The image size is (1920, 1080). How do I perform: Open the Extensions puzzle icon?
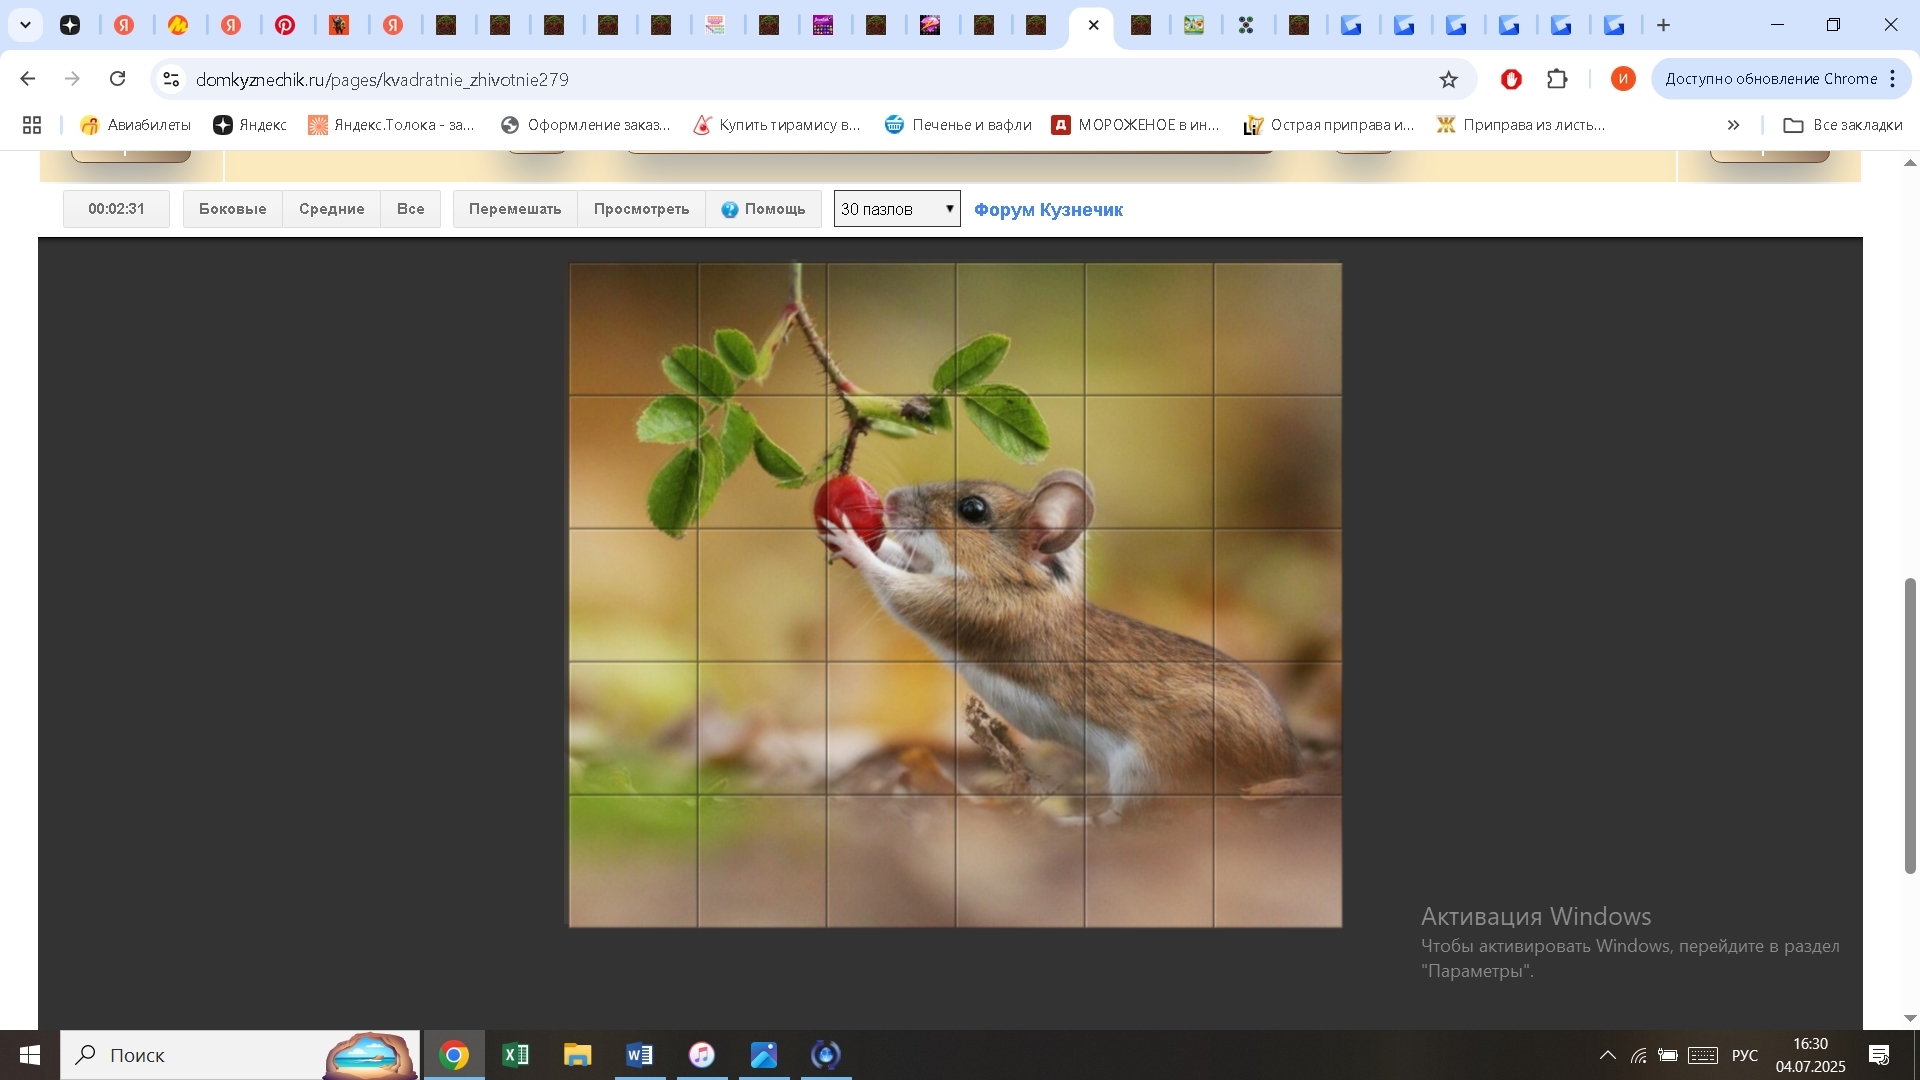point(1557,79)
